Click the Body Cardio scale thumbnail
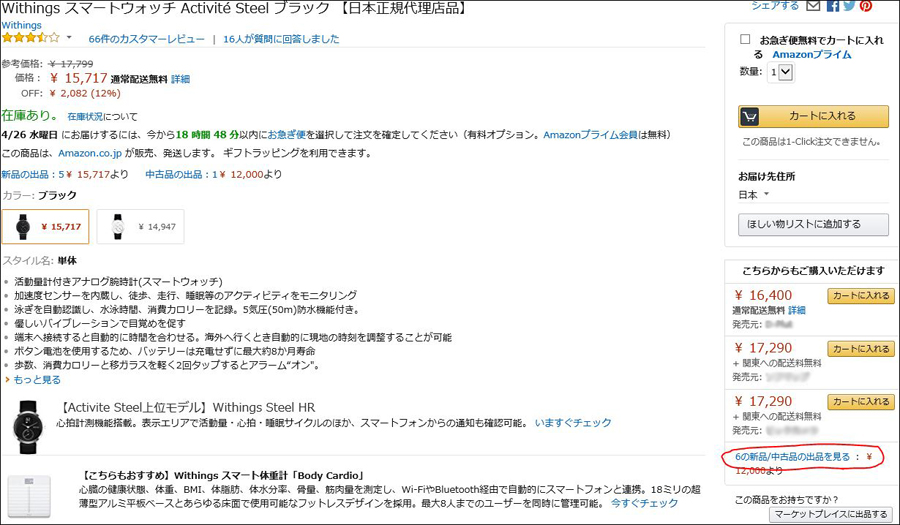 (x=29, y=496)
